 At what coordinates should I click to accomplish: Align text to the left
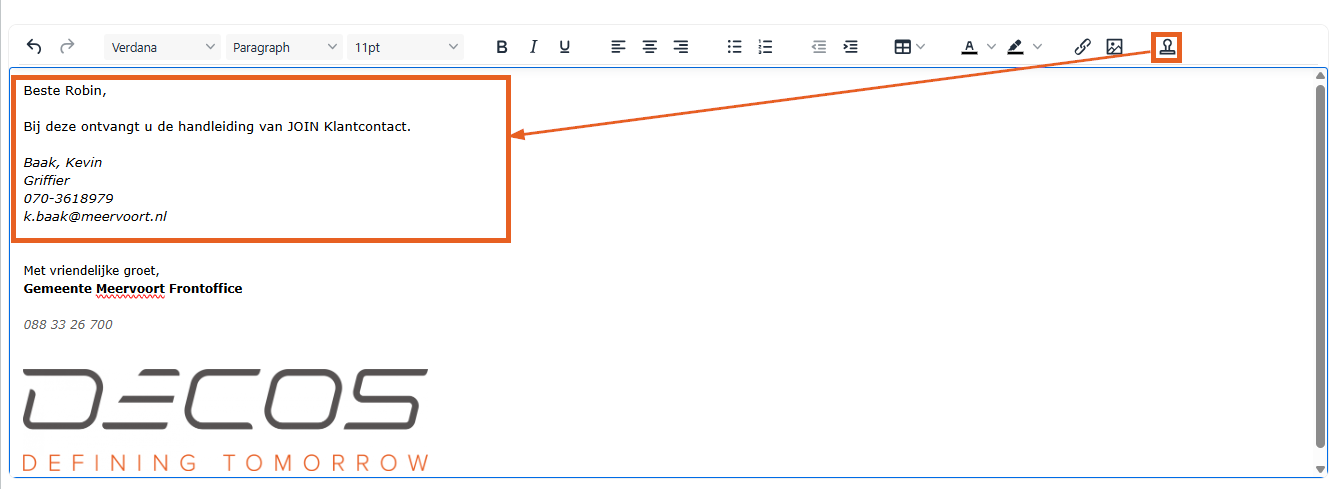(x=619, y=47)
